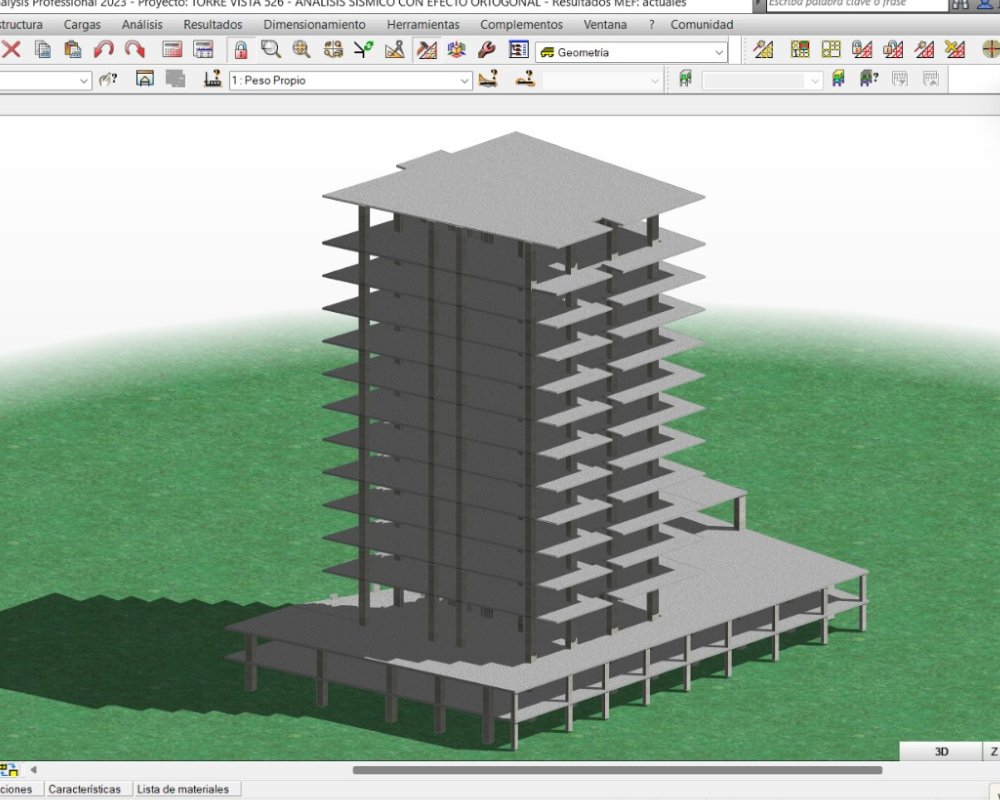
Task: Toggle the mesh display grid icon
Action: (x=426, y=50)
